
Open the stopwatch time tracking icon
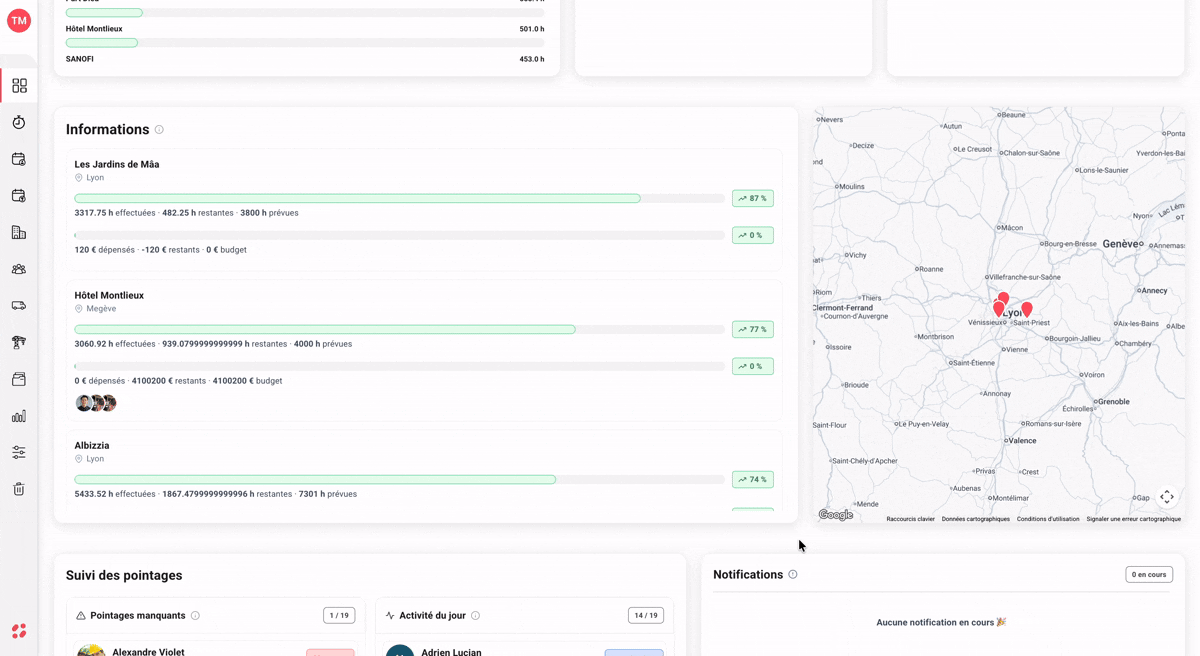coord(19,122)
